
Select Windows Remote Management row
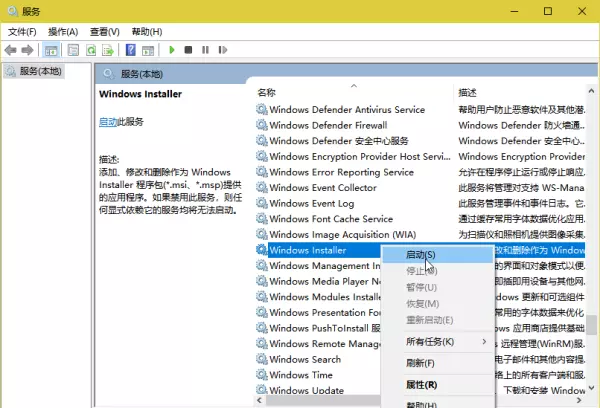[x=318, y=344]
